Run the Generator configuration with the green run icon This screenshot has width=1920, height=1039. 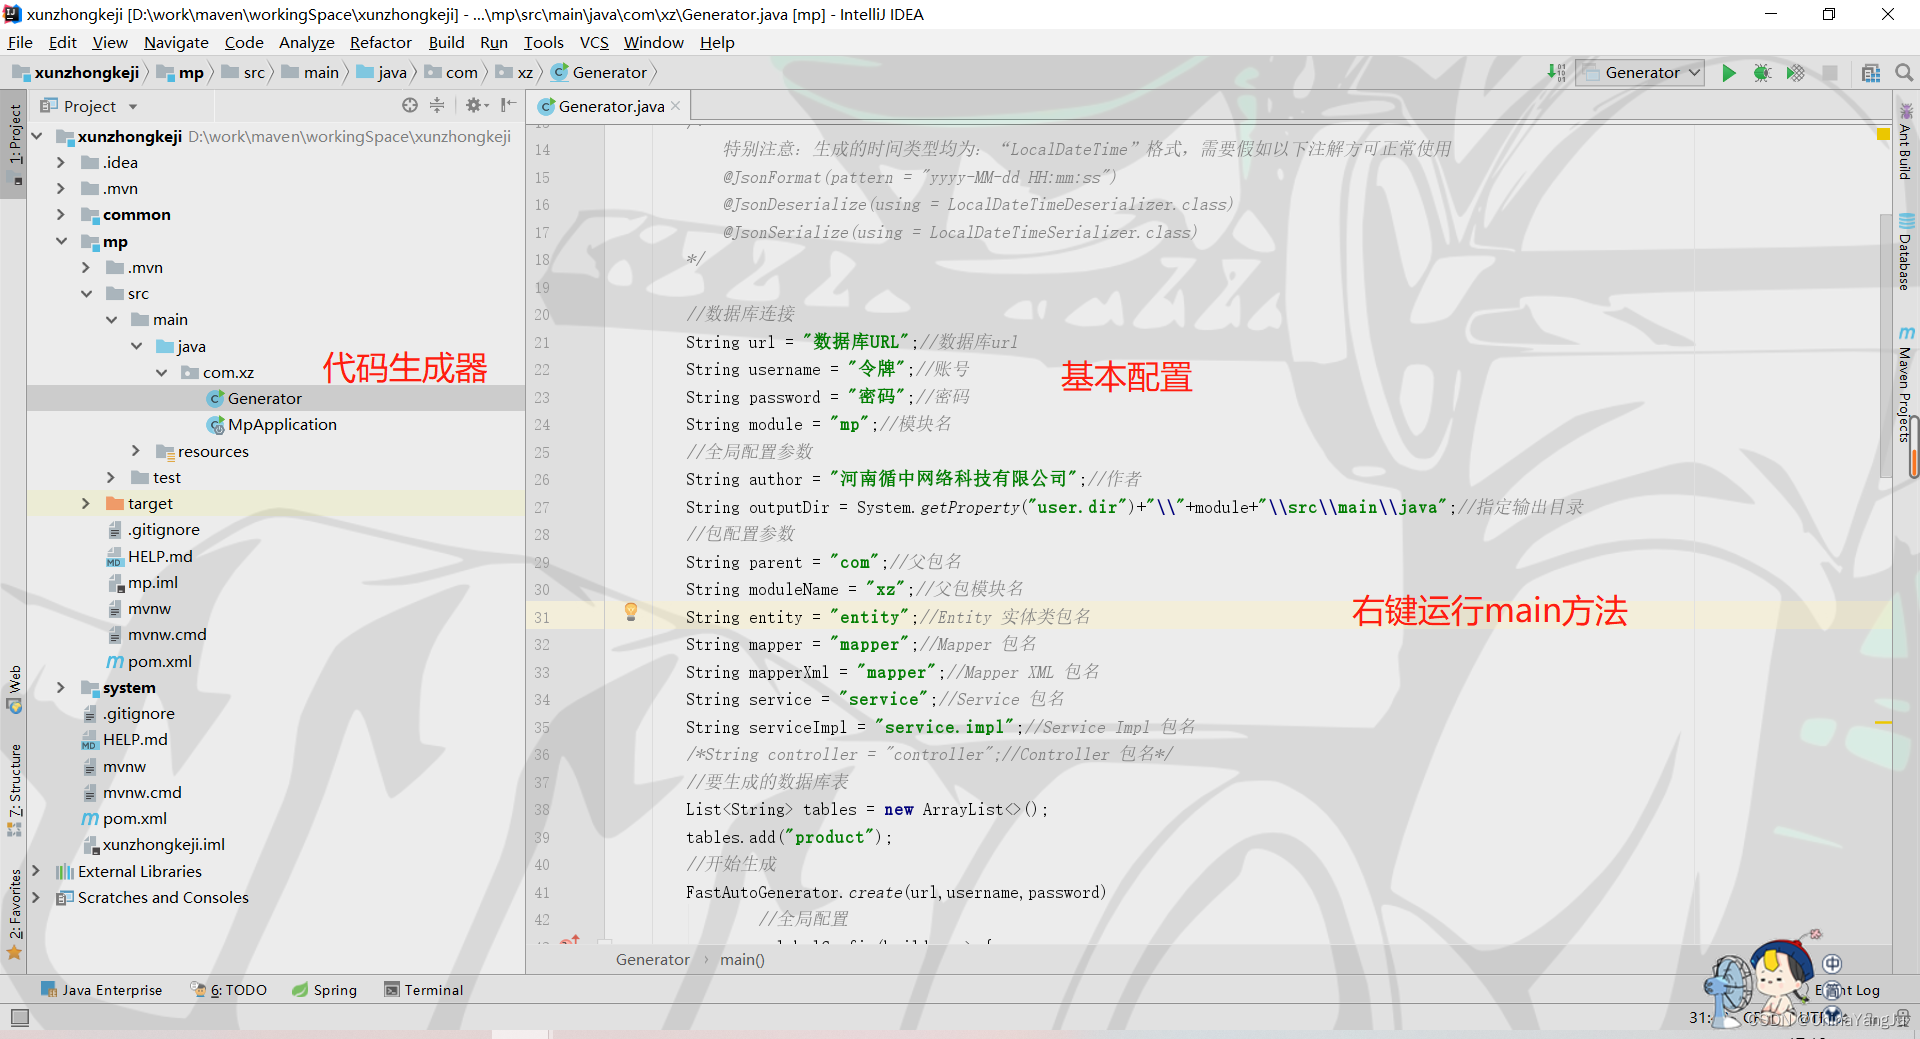(x=1730, y=72)
